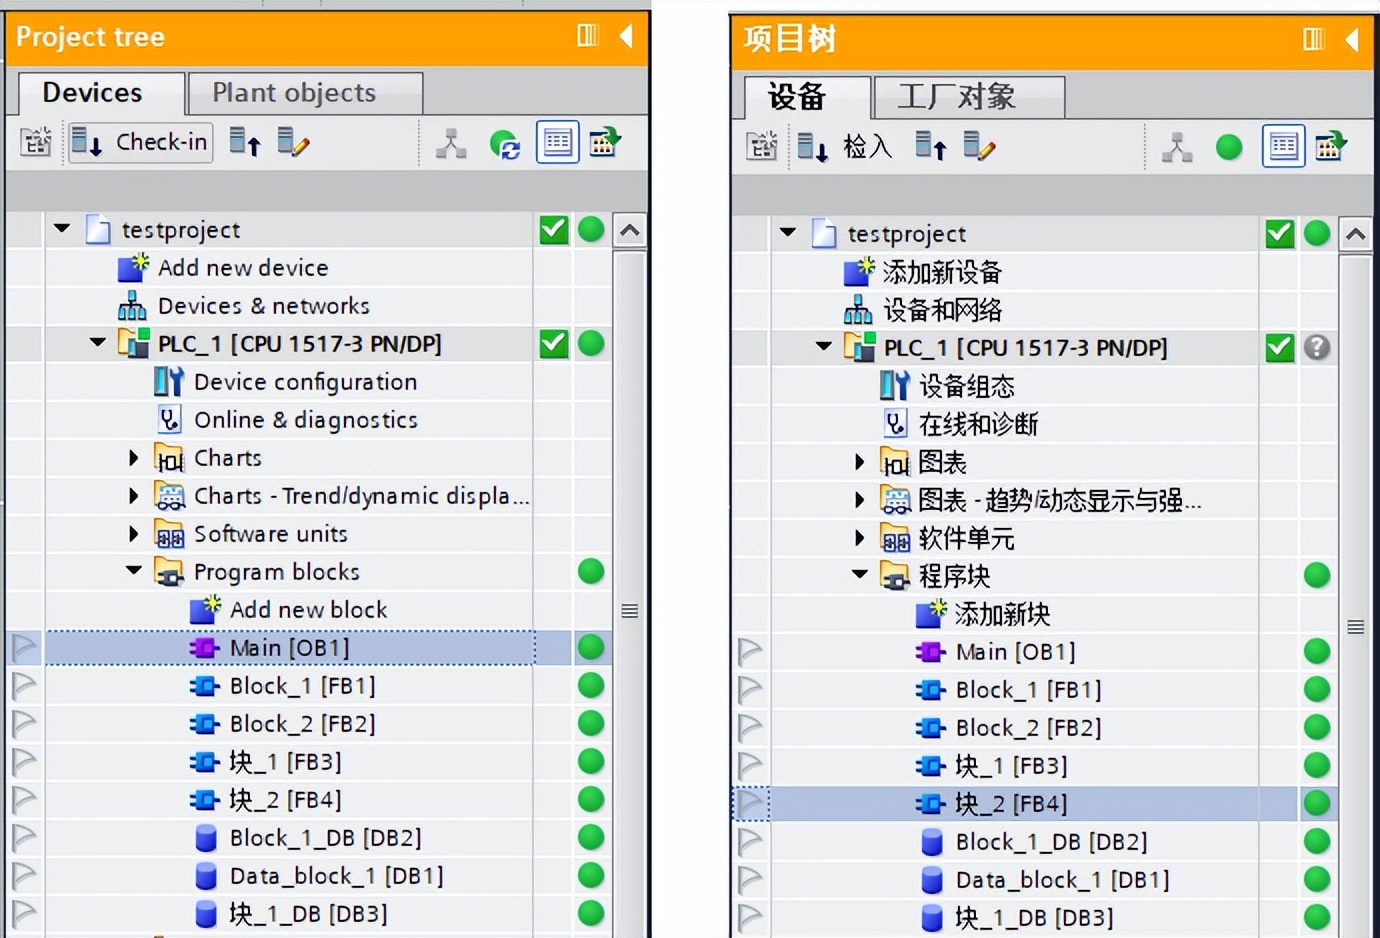1380x938 pixels.
Task: Open Devices & networks
Action: 264,306
